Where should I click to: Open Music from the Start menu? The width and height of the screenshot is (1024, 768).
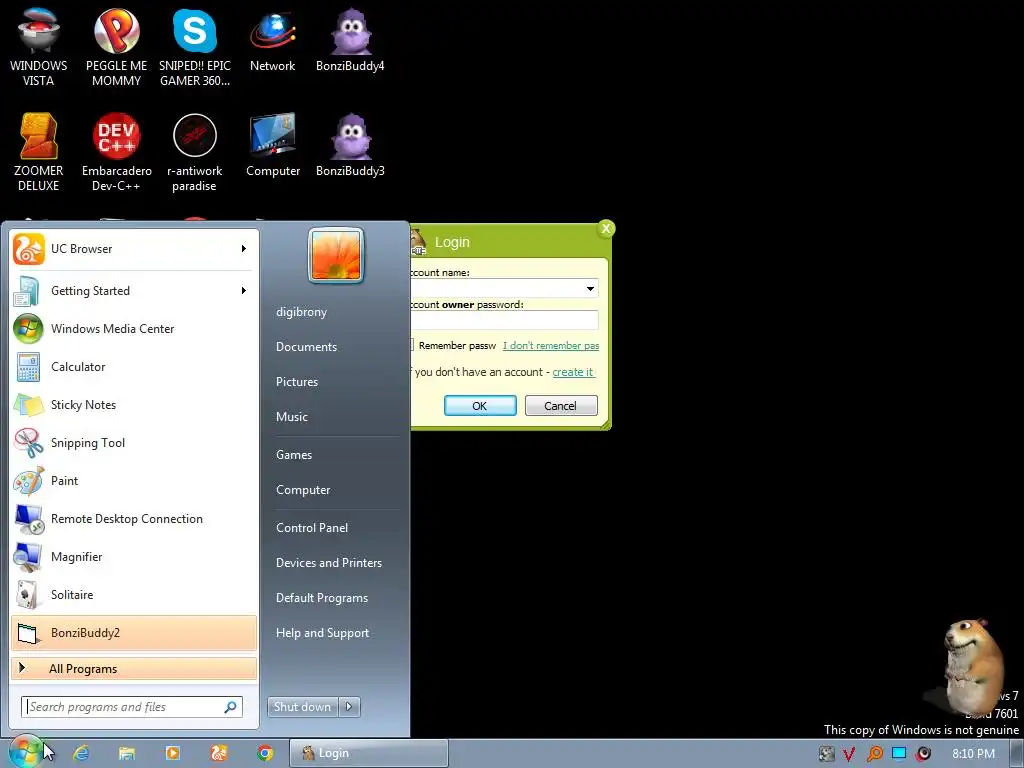point(291,417)
